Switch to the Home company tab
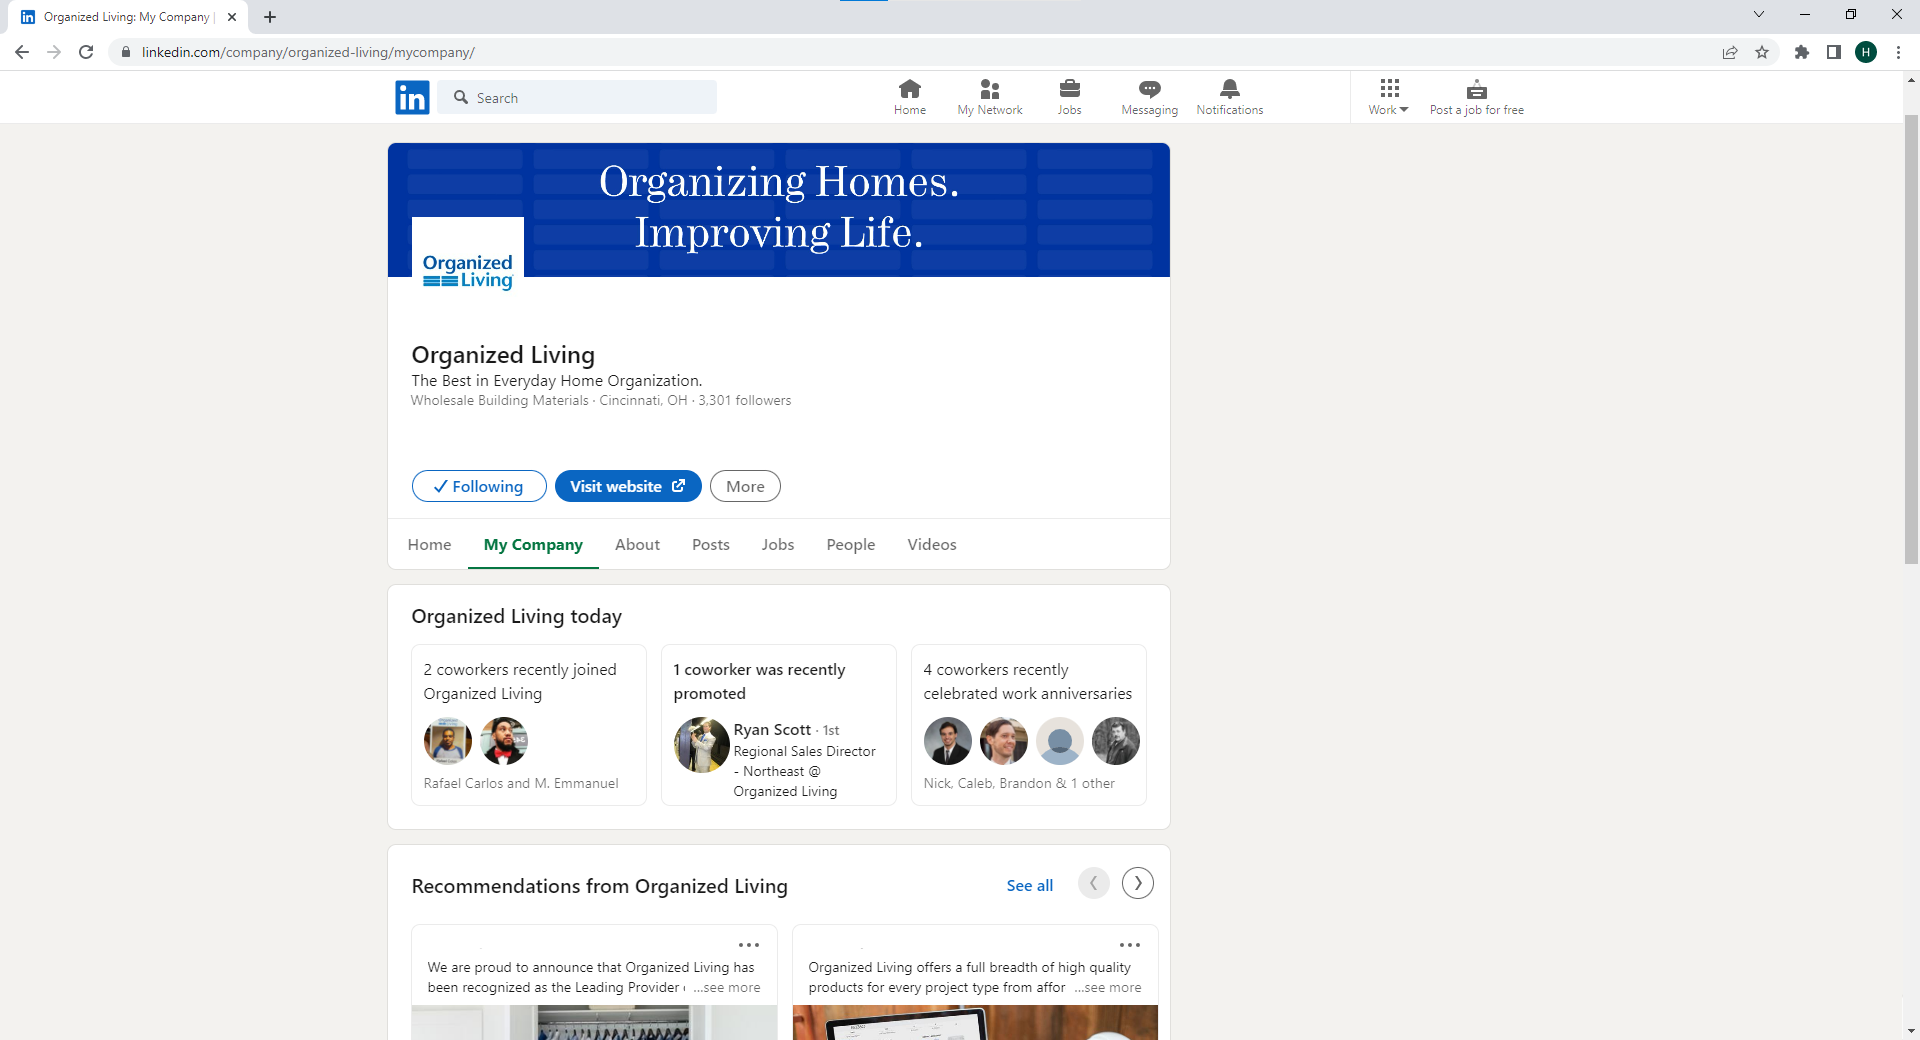Image resolution: width=1920 pixels, height=1040 pixels. pos(429,544)
